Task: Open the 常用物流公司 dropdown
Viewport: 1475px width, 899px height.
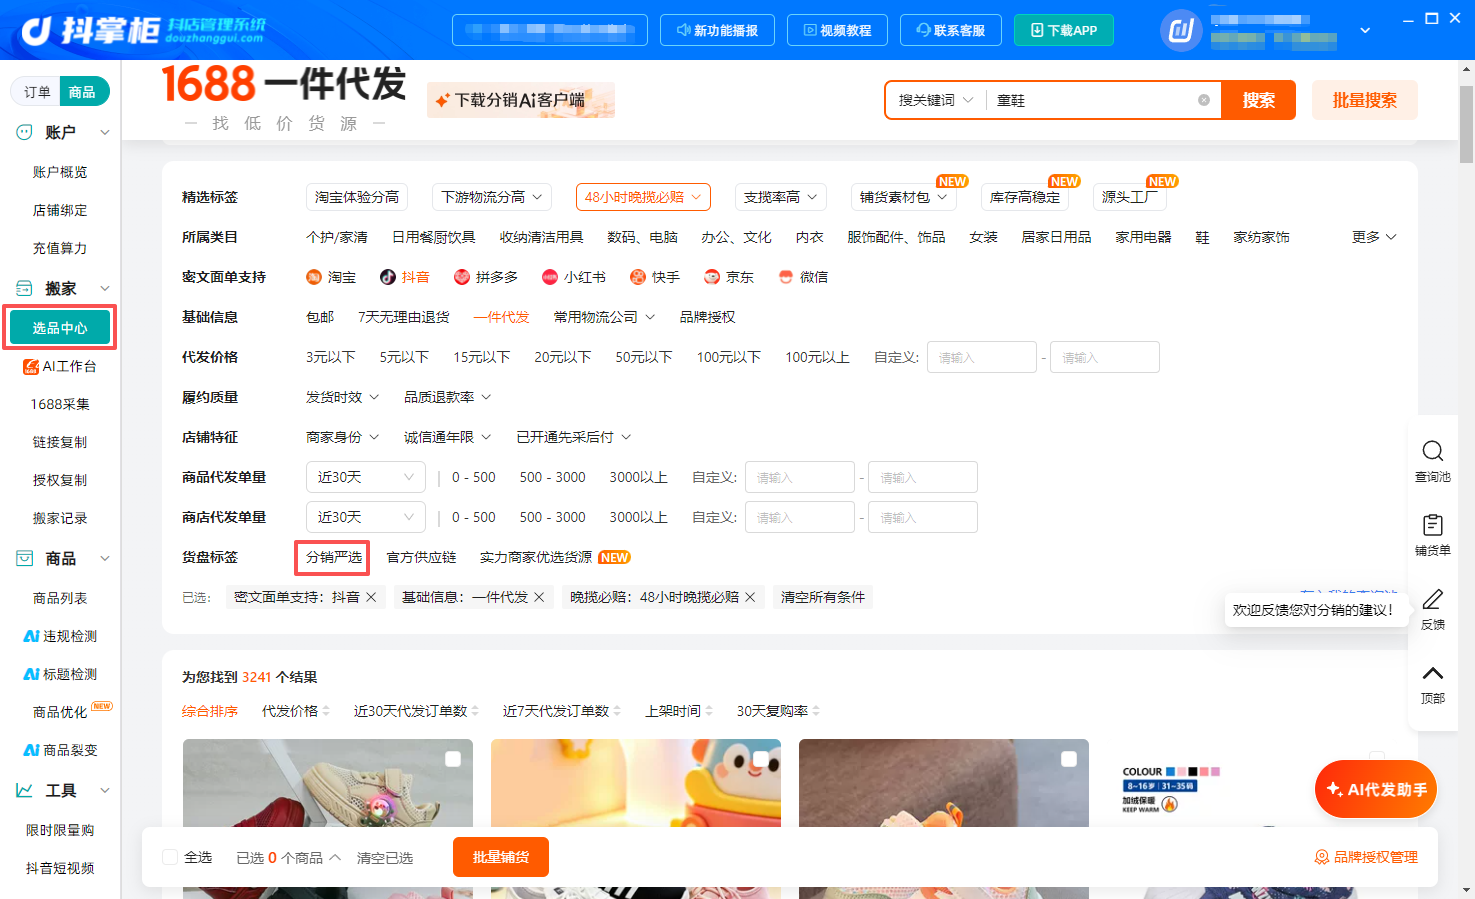Action: point(604,317)
